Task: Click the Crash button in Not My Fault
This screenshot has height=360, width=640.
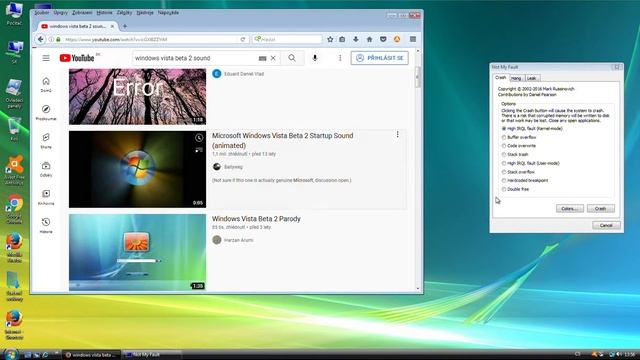Action: (600, 209)
